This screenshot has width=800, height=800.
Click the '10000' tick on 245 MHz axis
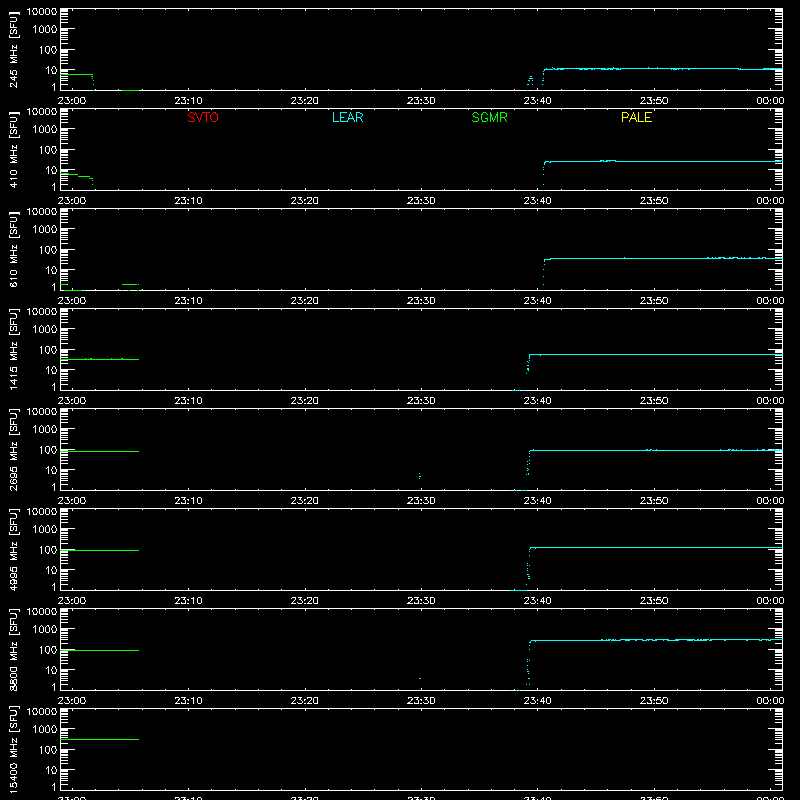pyautogui.click(x=42, y=12)
